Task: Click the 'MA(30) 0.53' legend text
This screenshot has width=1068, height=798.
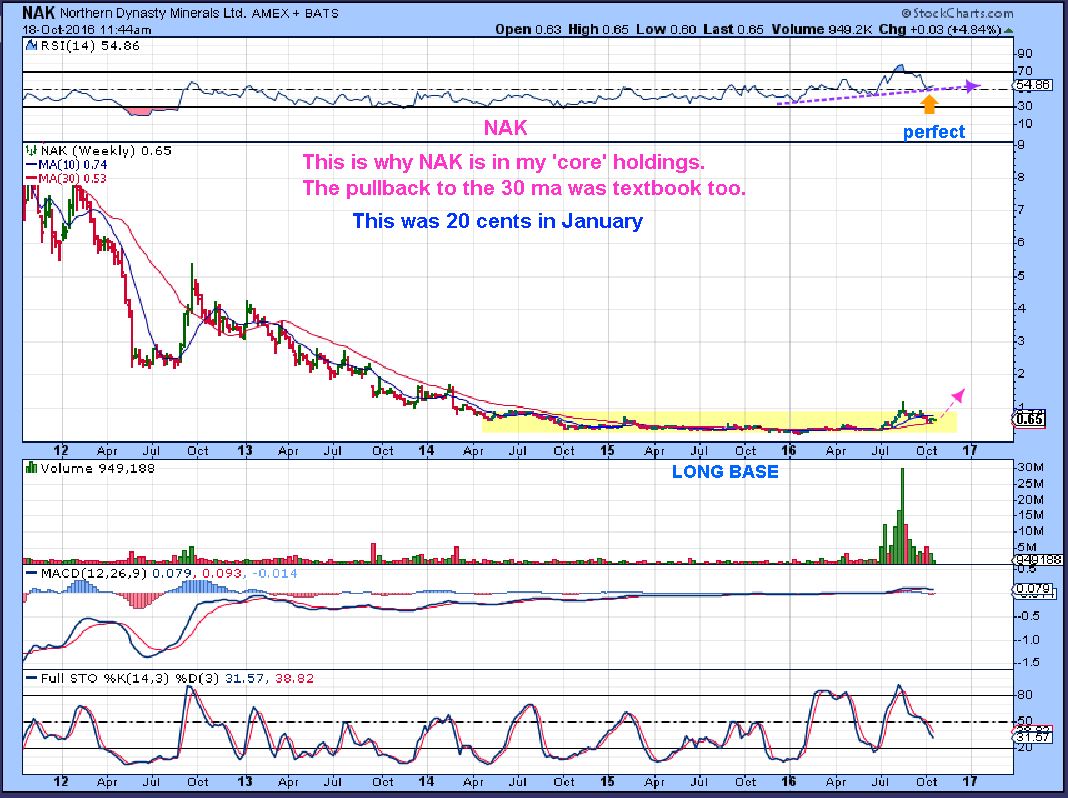Action: coord(73,178)
